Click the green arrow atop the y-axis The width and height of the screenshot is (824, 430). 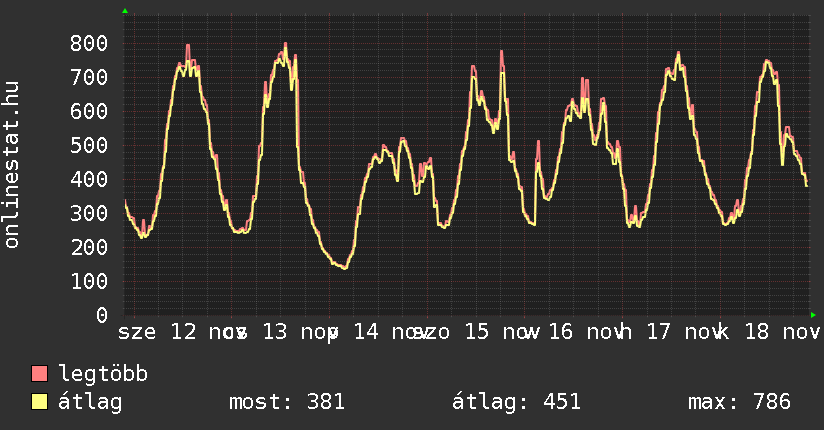pos(125,11)
